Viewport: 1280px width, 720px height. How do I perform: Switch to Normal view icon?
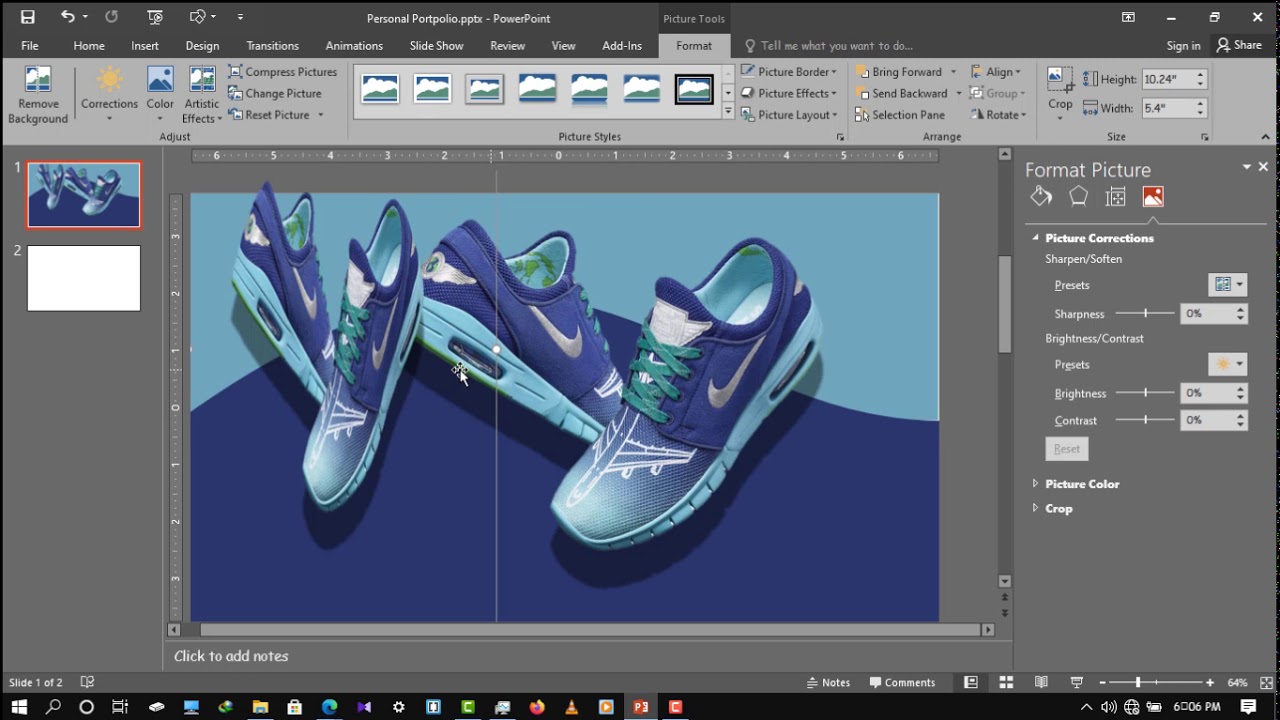[x=971, y=682]
